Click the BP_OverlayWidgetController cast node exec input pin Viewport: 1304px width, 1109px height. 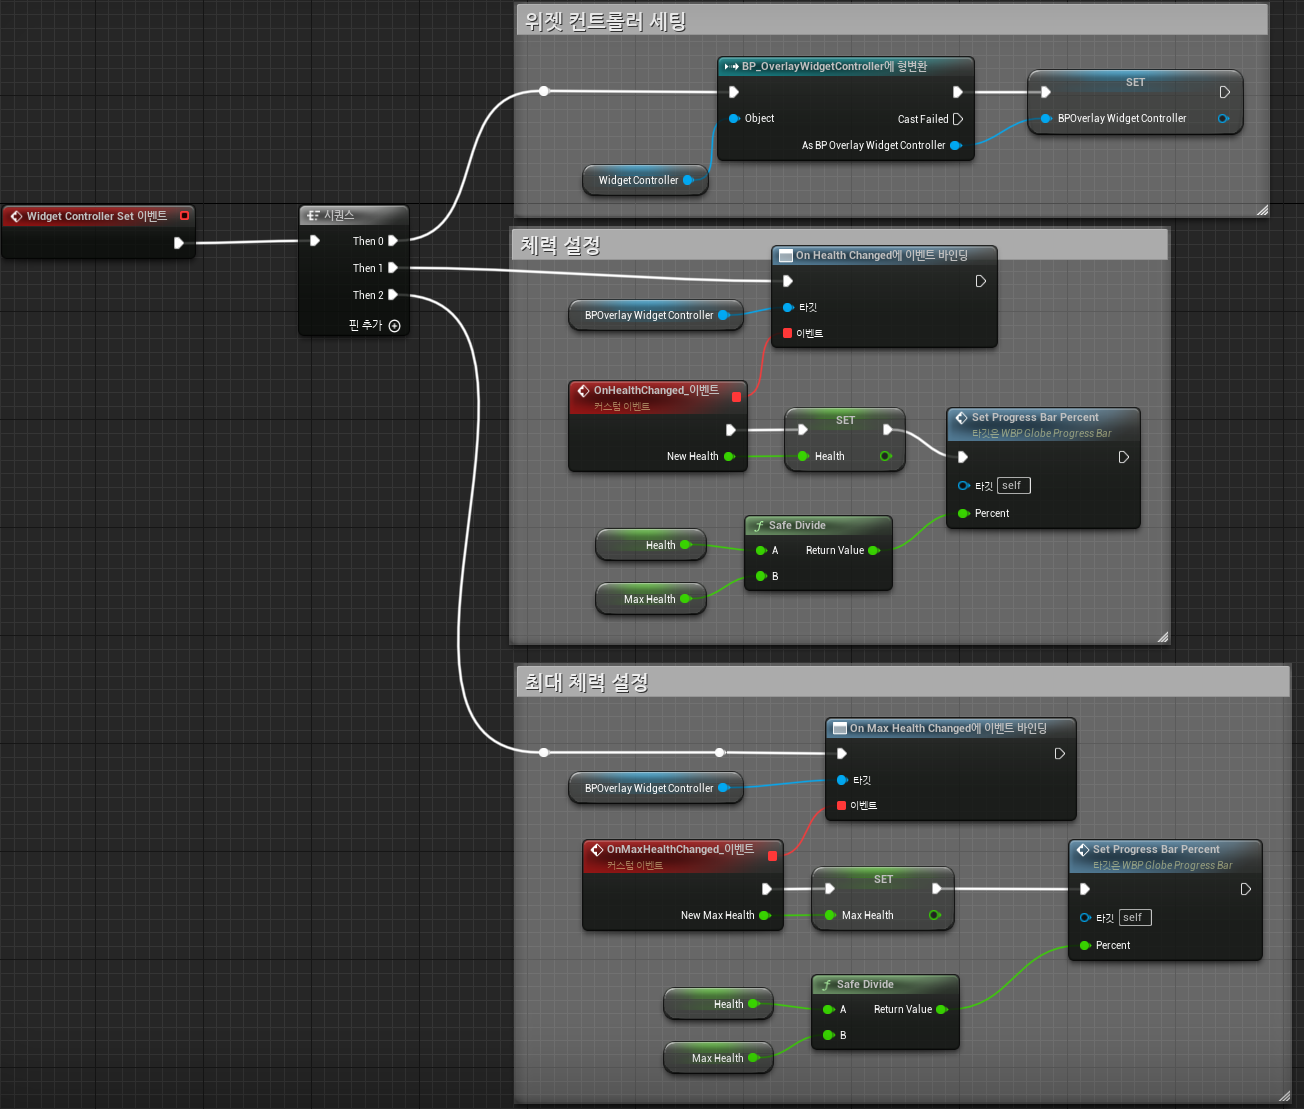pos(734,92)
